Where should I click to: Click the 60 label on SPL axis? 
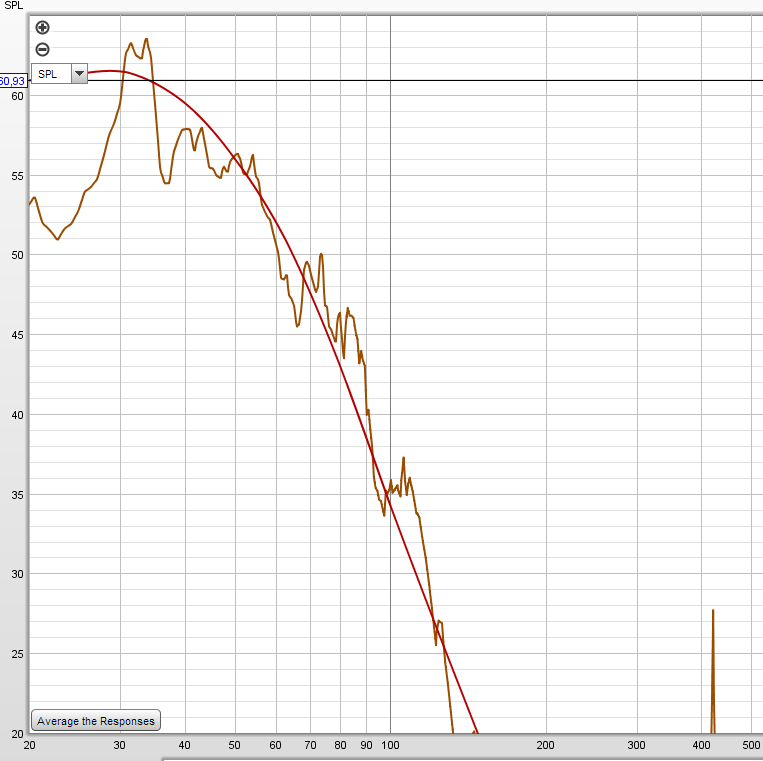click(x=18, y=96)
